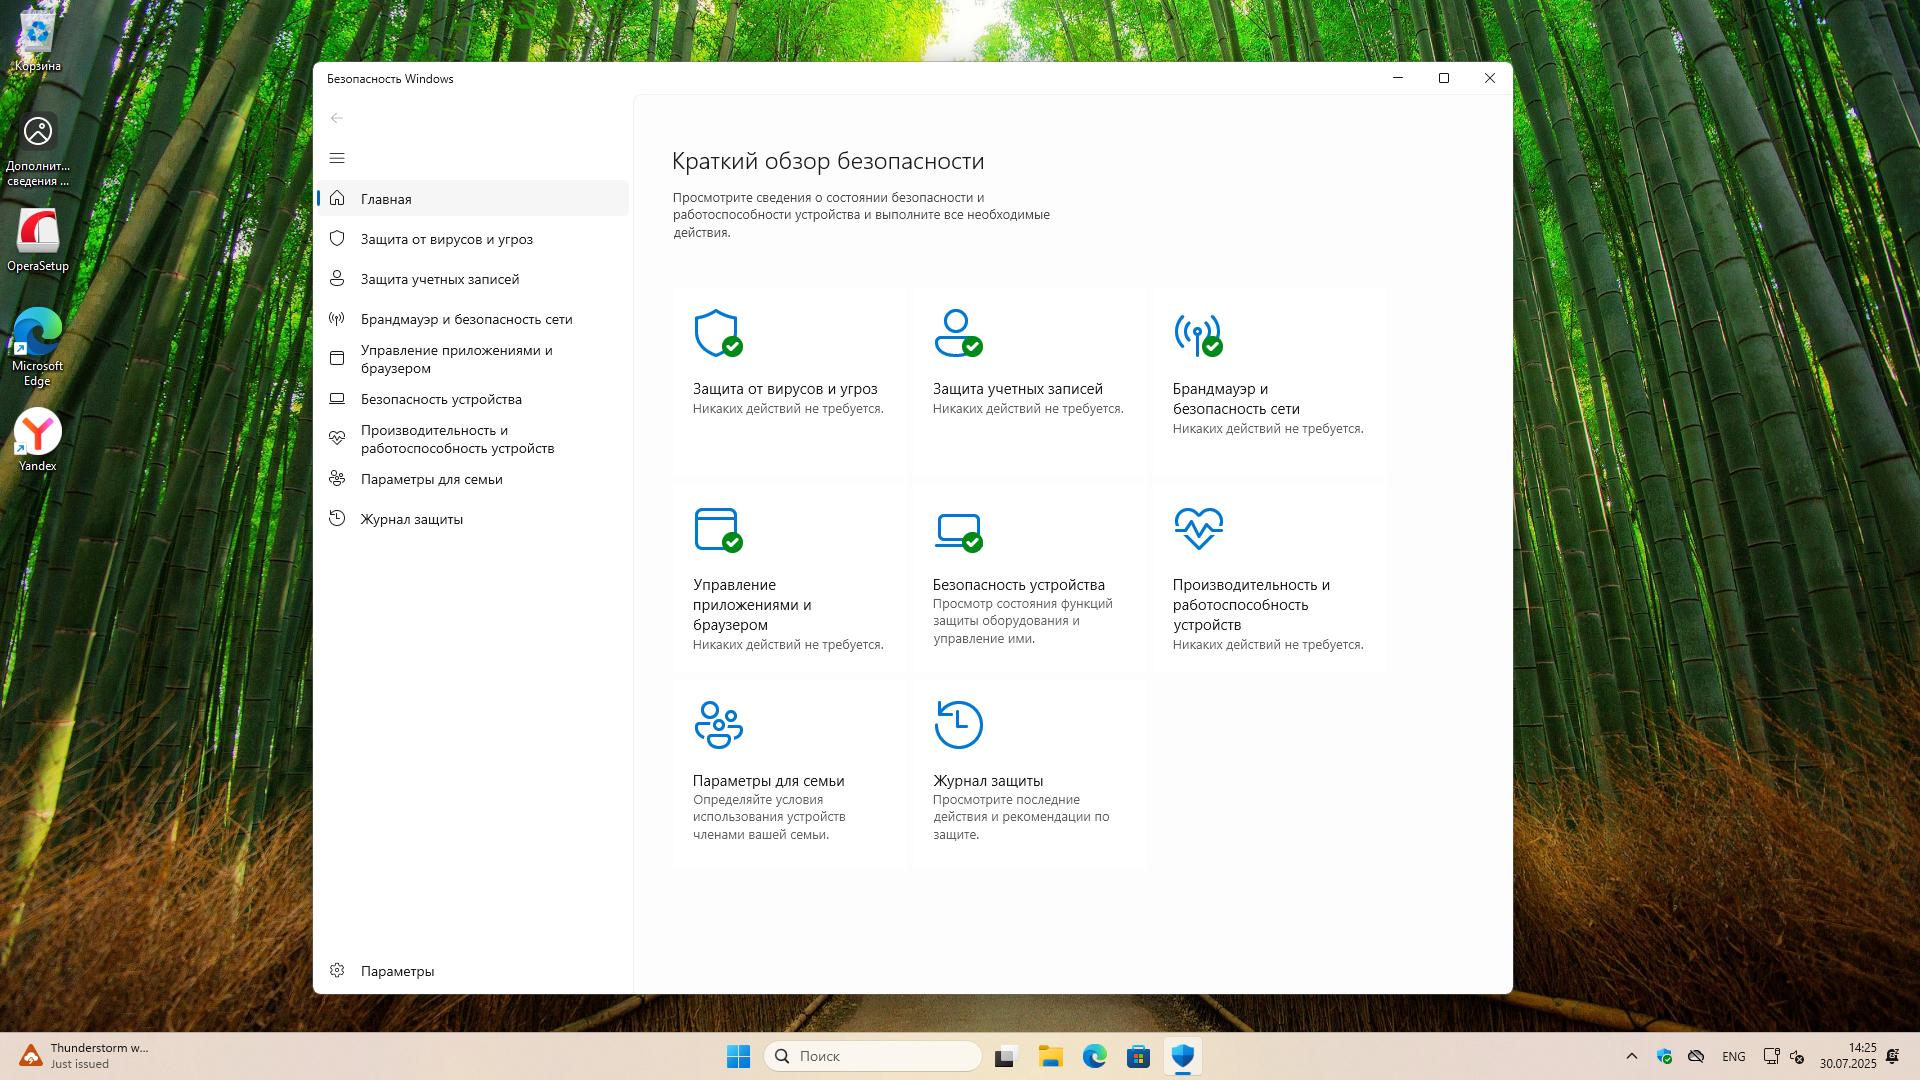Show hidden system tray icons chevron
This screenshot has height=1080, width=1920.
(1632, 1056)
